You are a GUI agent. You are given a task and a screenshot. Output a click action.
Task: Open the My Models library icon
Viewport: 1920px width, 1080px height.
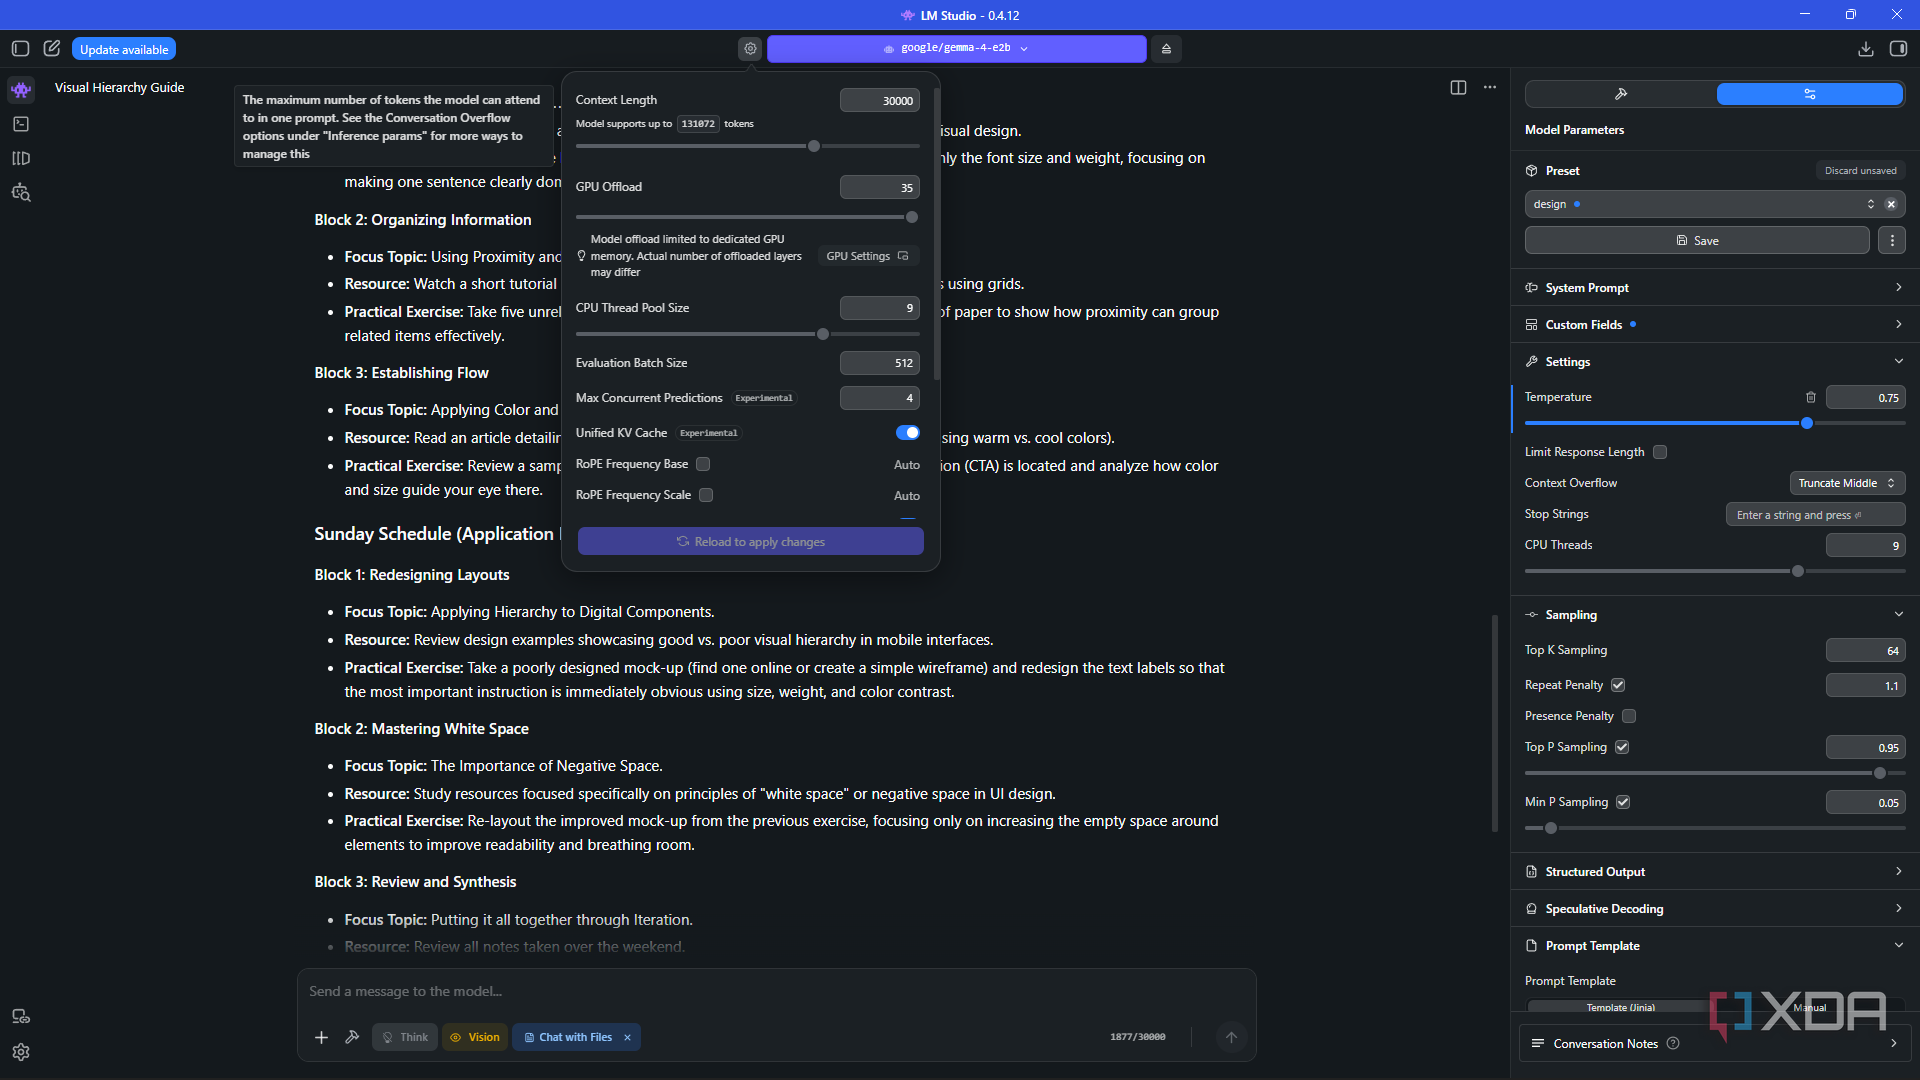(x=21, y=158)
